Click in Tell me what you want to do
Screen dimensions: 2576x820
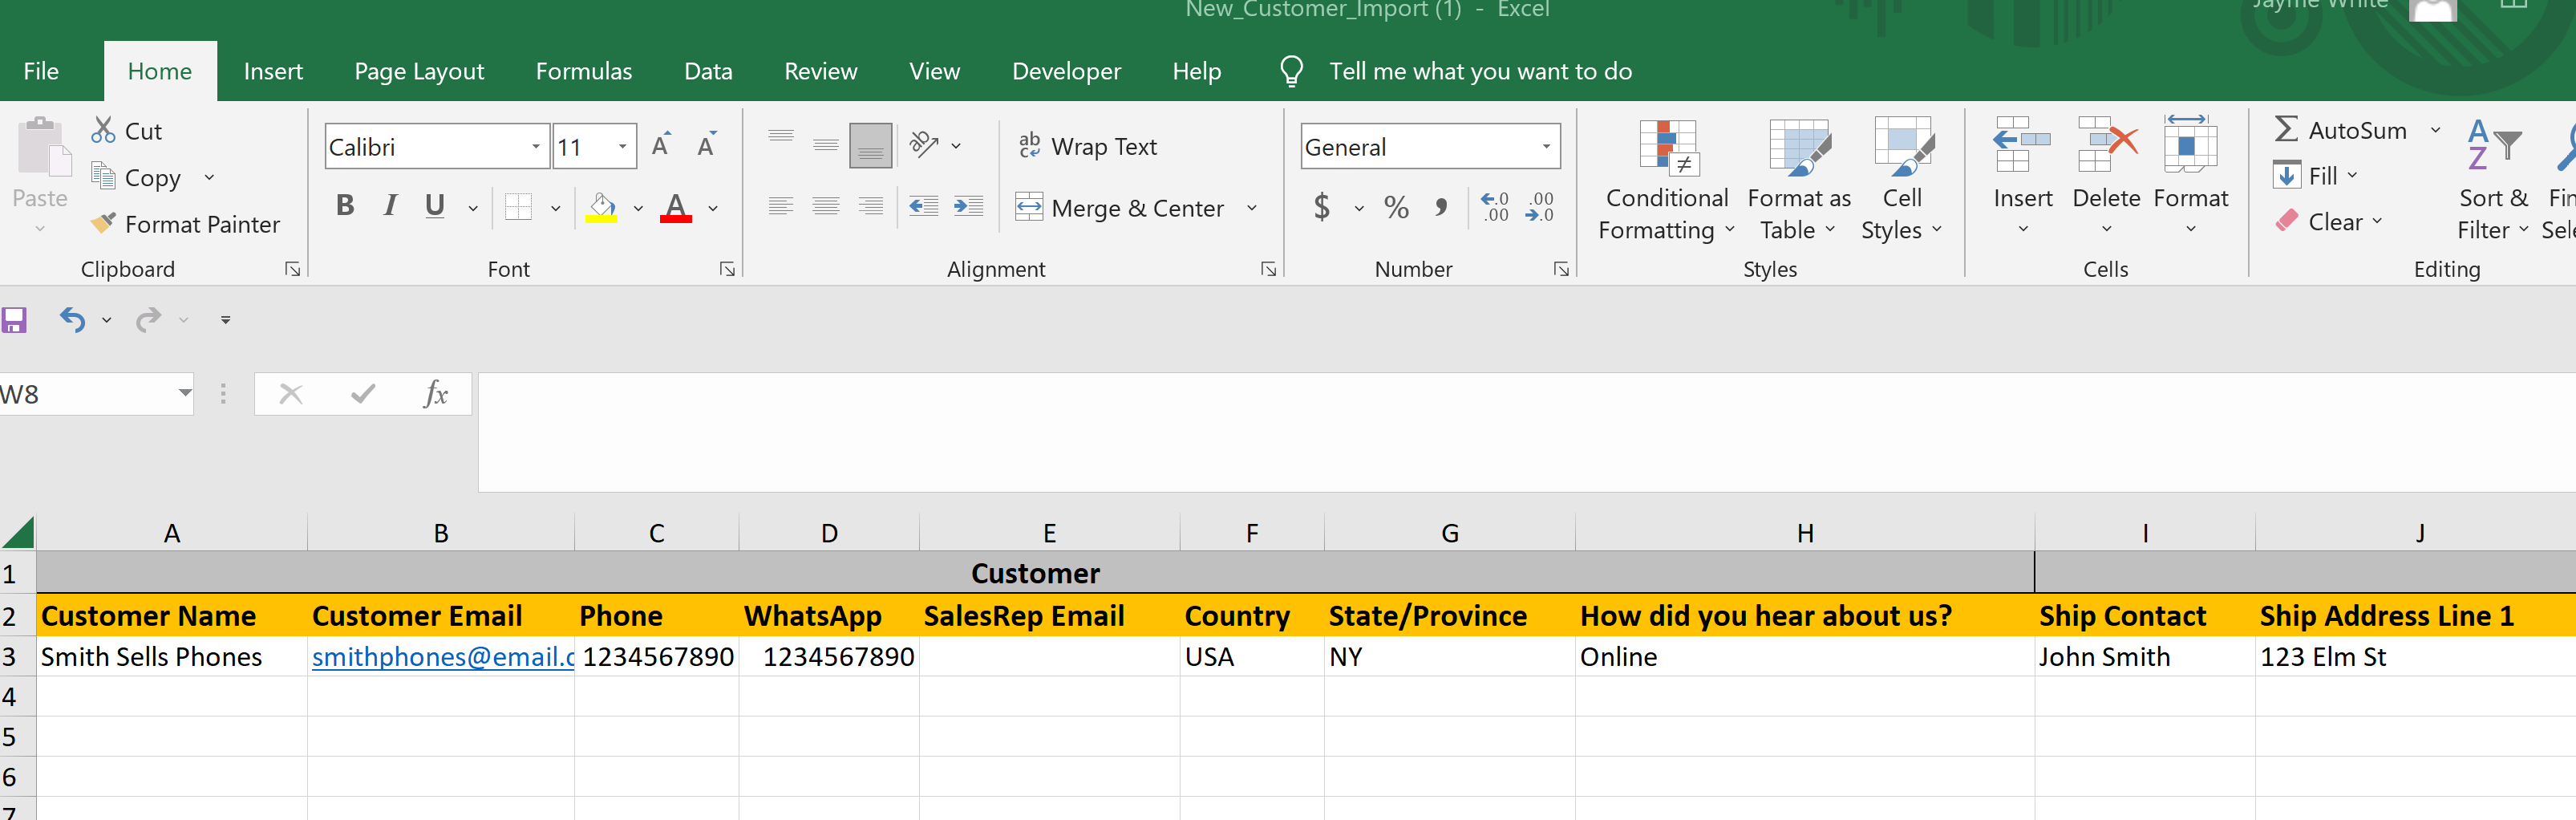click(x=1480, y=71)
